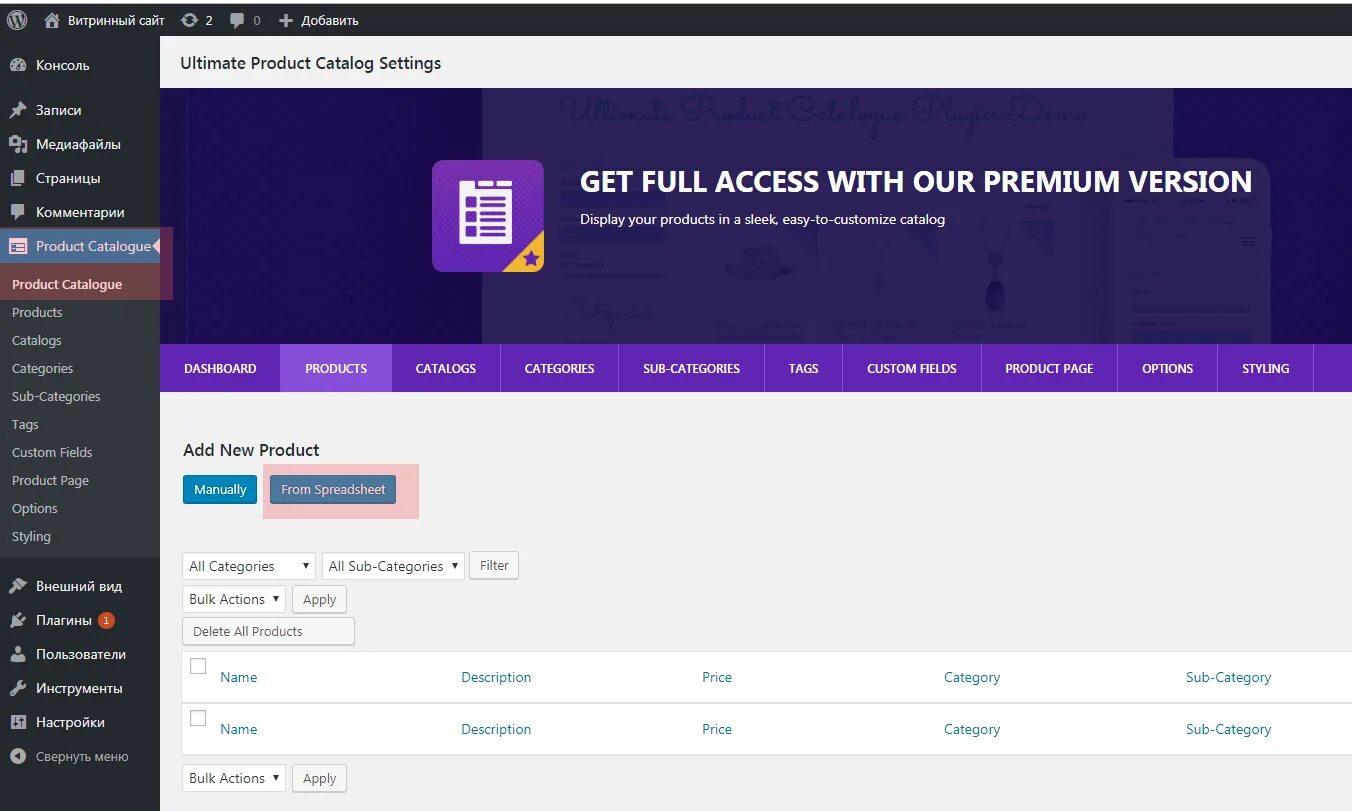The image size is (1352, 811).
Task: Click the Настройки settings icon
Action: point(18,722)
